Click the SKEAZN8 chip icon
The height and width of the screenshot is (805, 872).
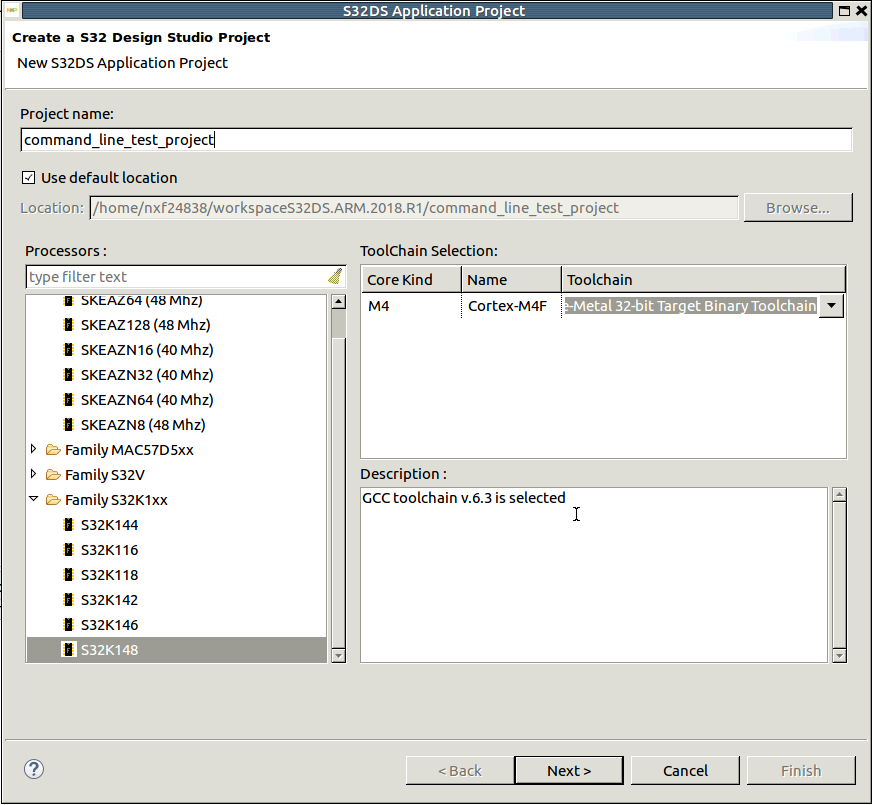pyautogui.click(x=68, y=425)
